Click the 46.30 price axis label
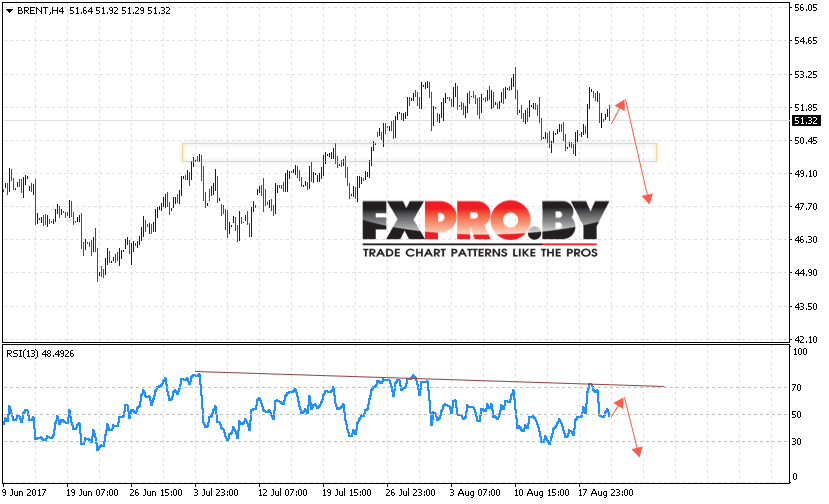The width and height of the screenshot is (829, 504). pyautogui.click(x=806, y=240)
